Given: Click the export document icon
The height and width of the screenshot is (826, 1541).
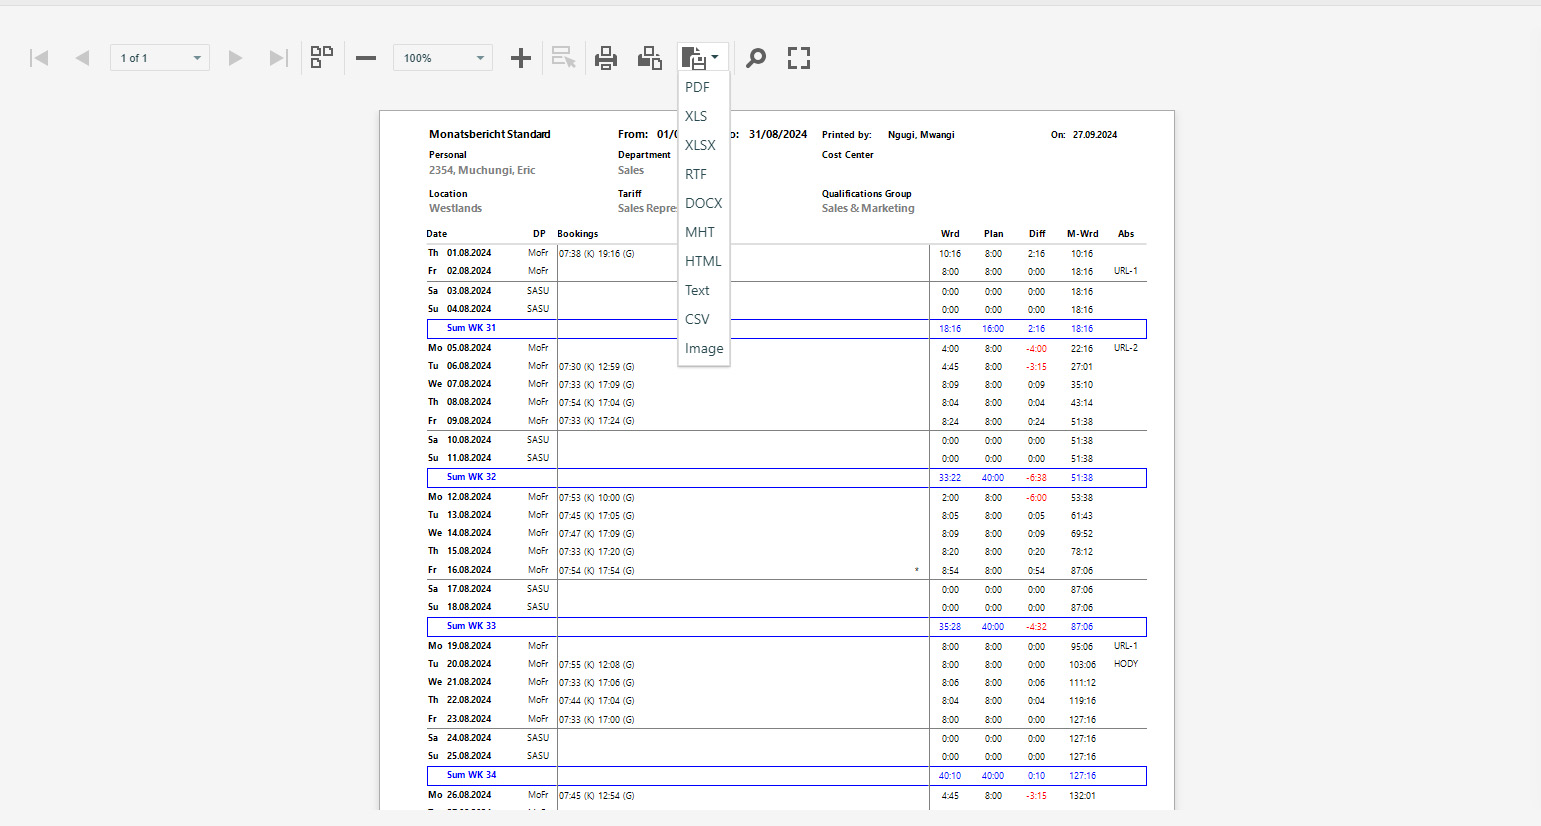Looking at the screenshot, I should 694,58.
